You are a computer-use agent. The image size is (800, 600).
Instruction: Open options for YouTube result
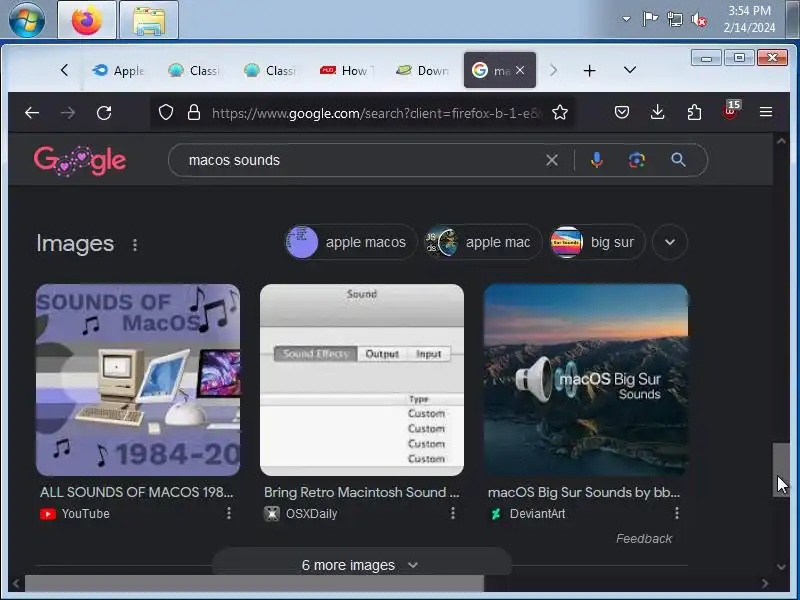click(x=229, y=513)
